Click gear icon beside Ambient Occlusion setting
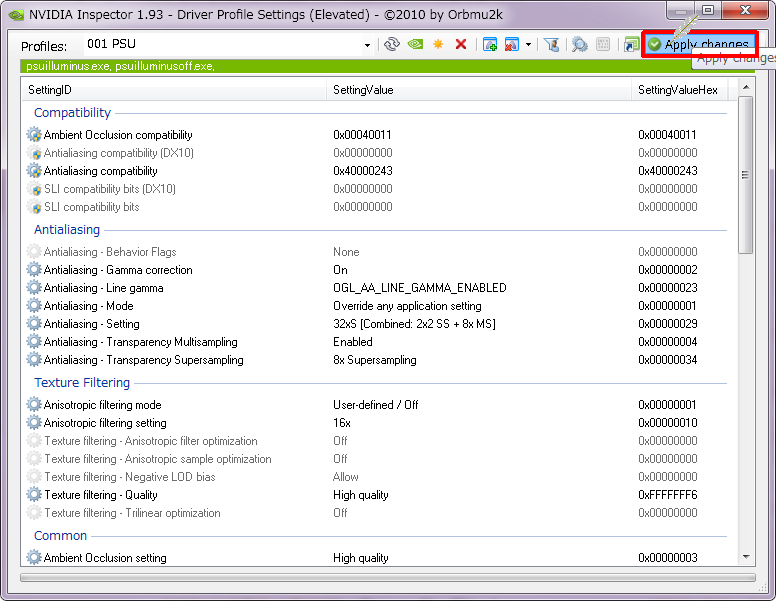Viewport: 776px width, 601px height. [34, 557]
